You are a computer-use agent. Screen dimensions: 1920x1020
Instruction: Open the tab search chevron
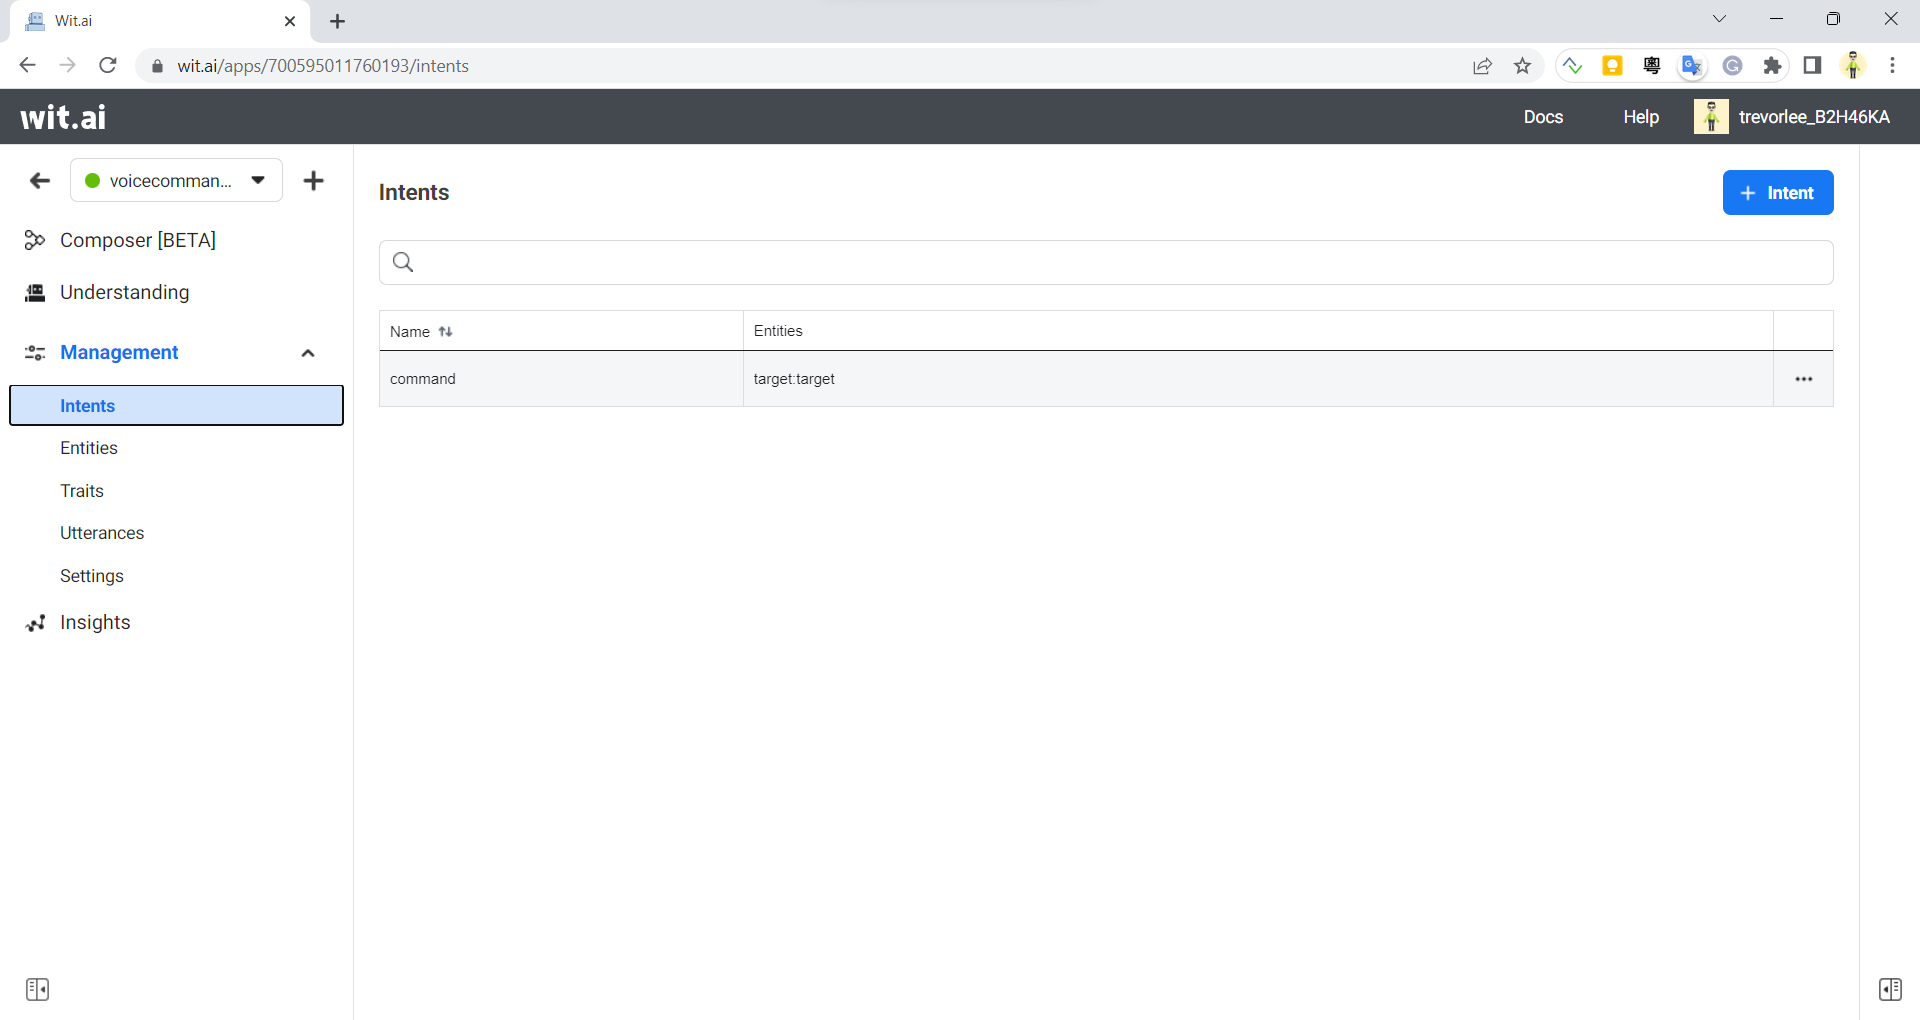[x=1719, y=19]
